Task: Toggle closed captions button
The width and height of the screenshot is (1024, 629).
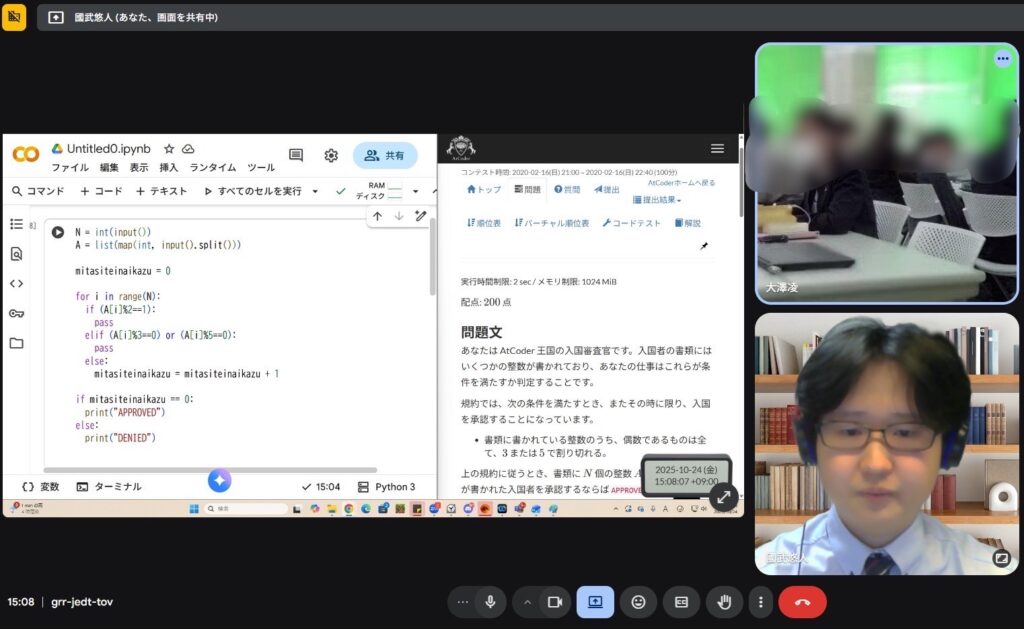Action: pyautogui.click(x=681, y=602)
